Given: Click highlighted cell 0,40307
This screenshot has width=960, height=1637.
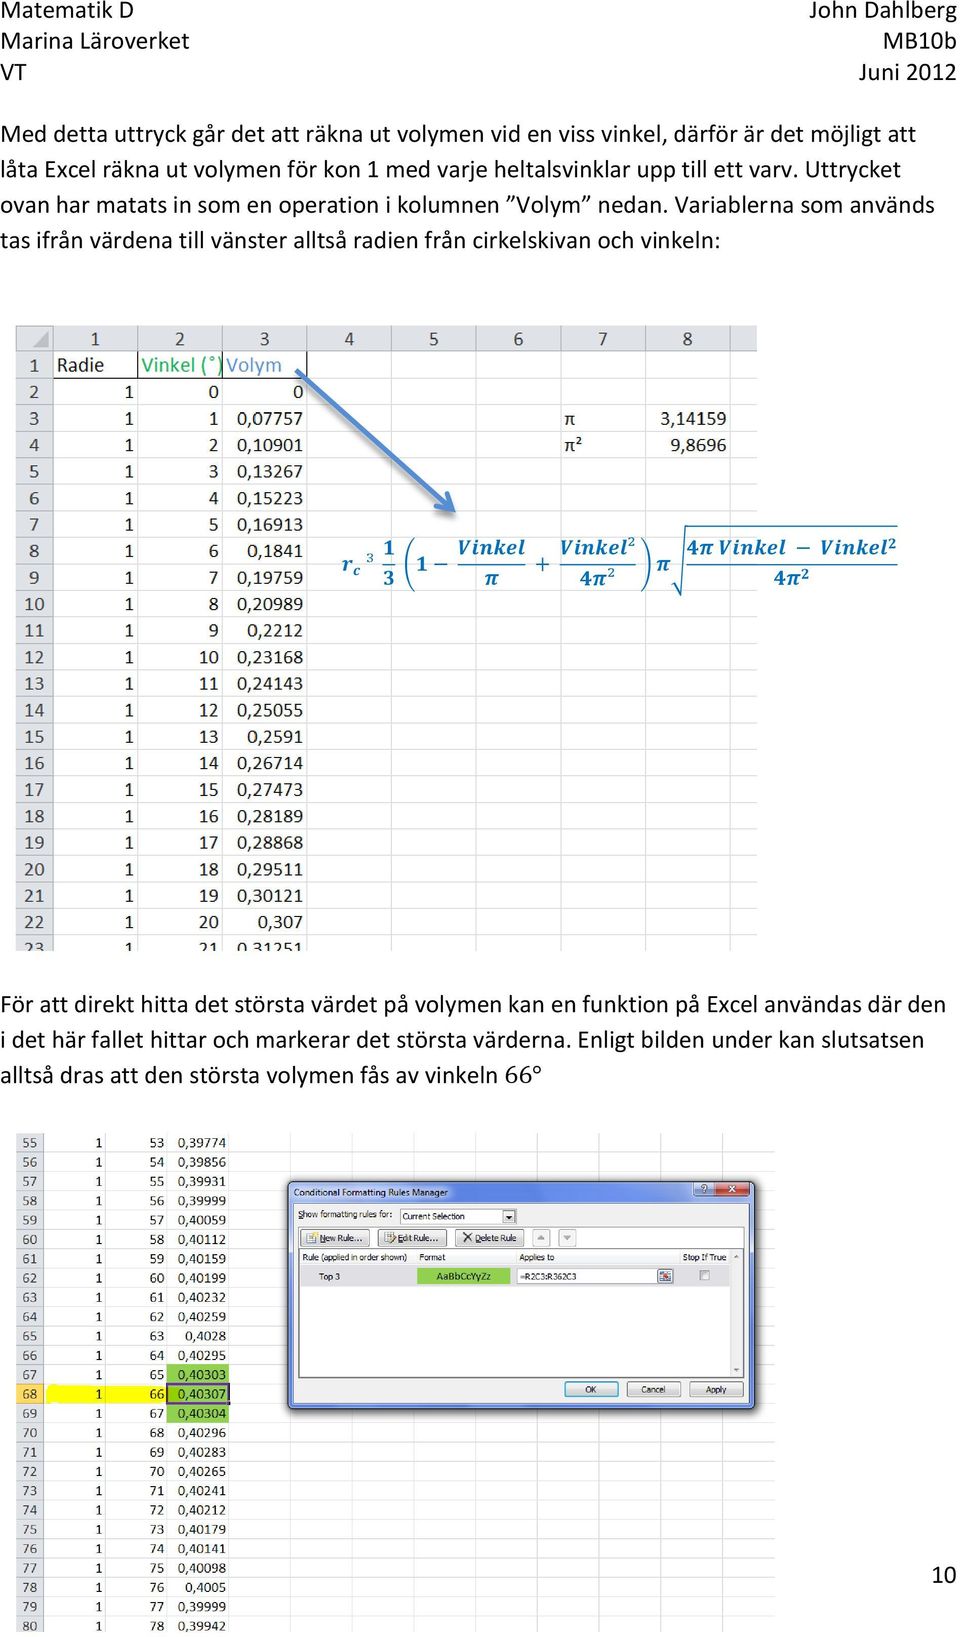Looking at the screenshot, I should [200, 1394].
